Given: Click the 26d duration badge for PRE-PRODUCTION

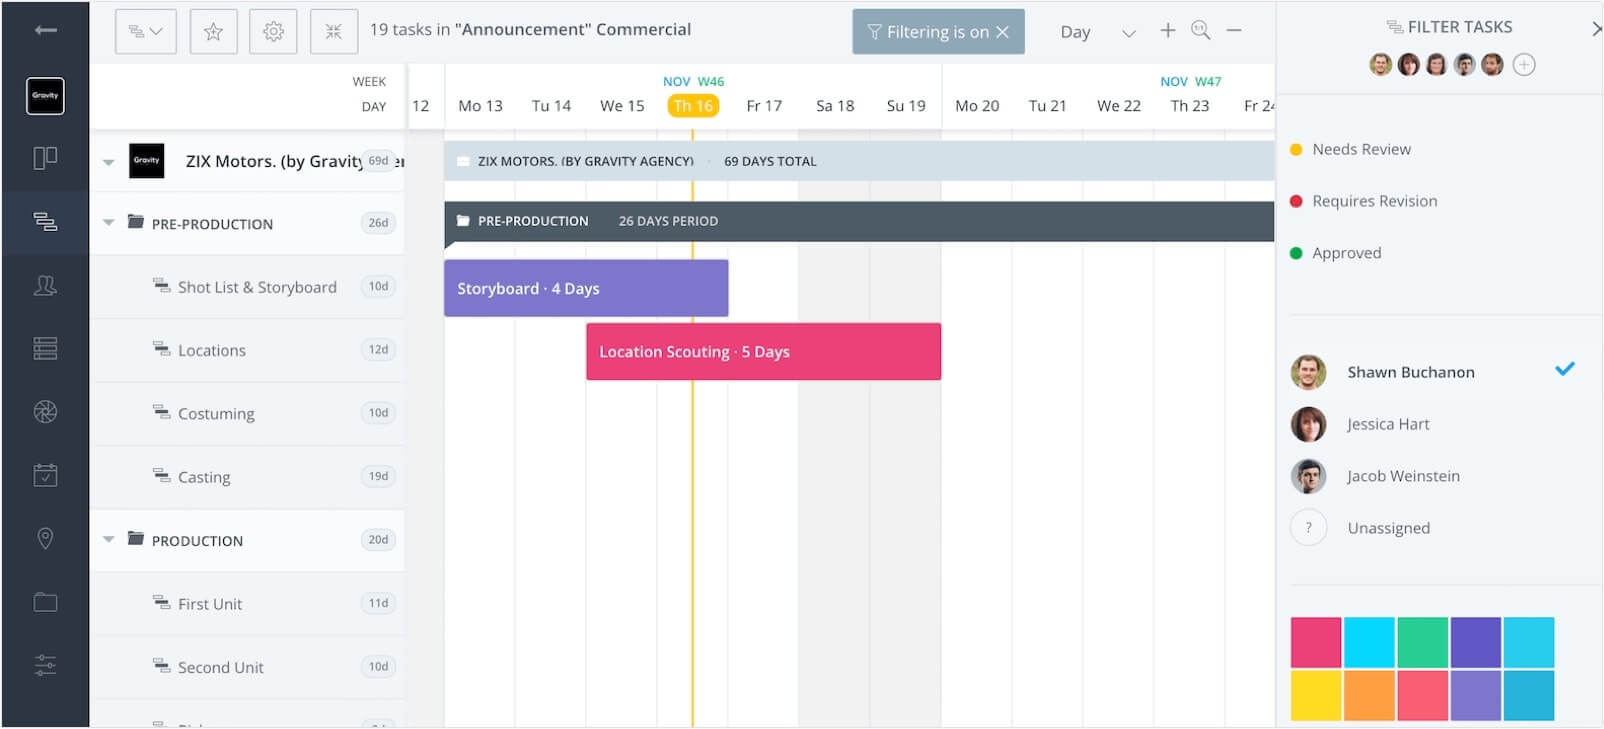Looking at the screenshot, I should point(378,223).
